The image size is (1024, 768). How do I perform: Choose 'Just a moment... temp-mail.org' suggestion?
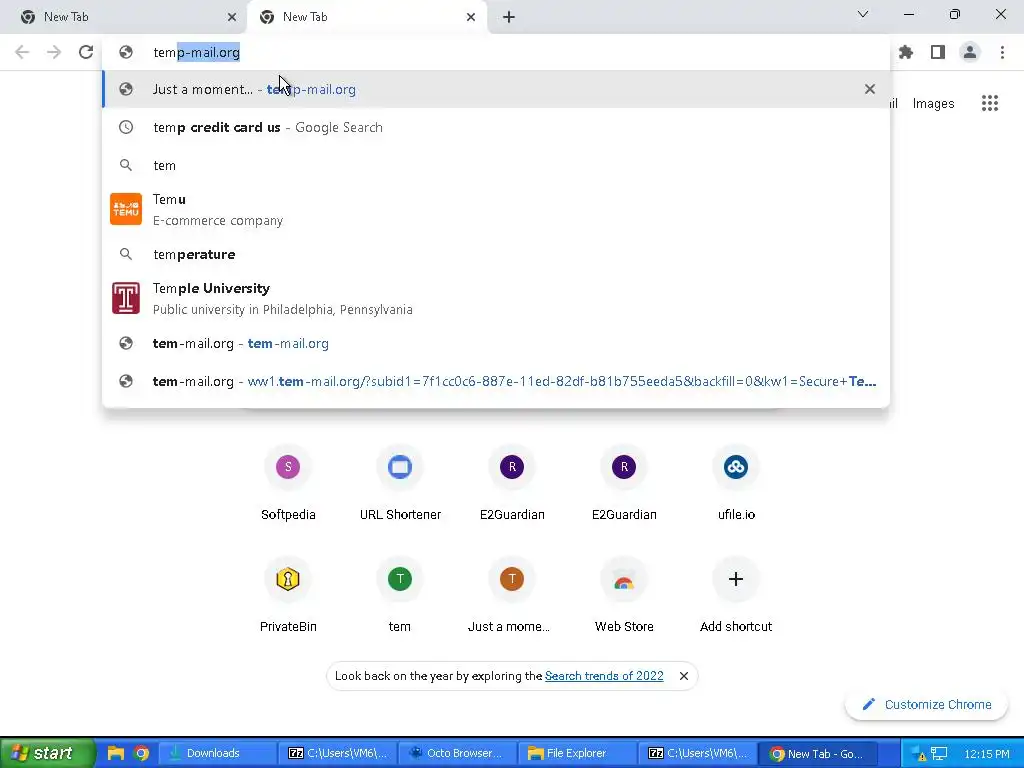pyautogui.click(x=496, y=89)
